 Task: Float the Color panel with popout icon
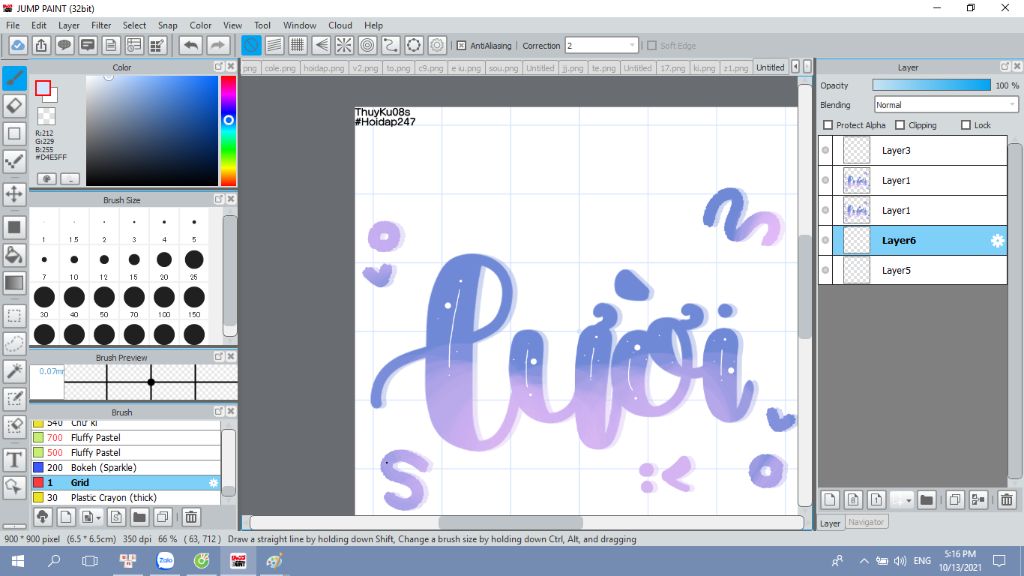point(219,67)
